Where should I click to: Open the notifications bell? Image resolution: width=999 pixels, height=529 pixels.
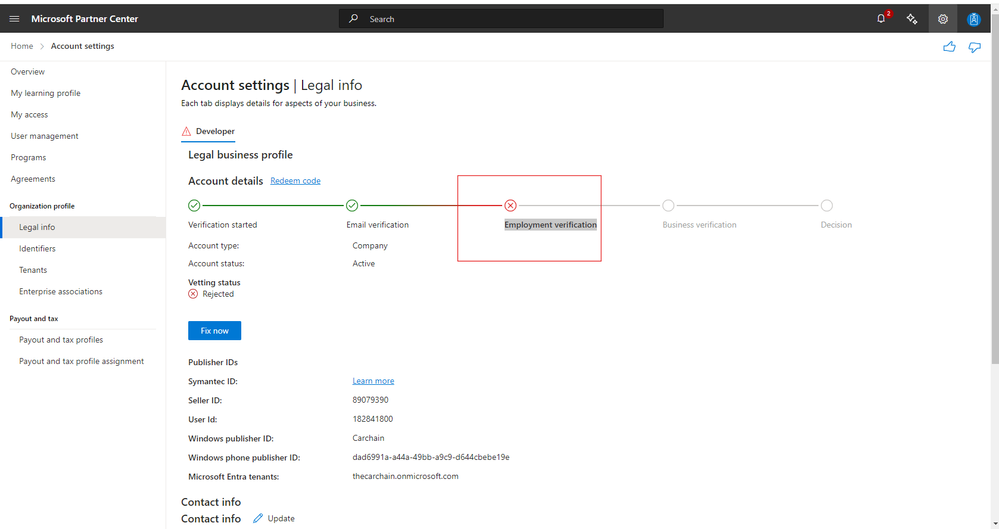pos(881,18)
